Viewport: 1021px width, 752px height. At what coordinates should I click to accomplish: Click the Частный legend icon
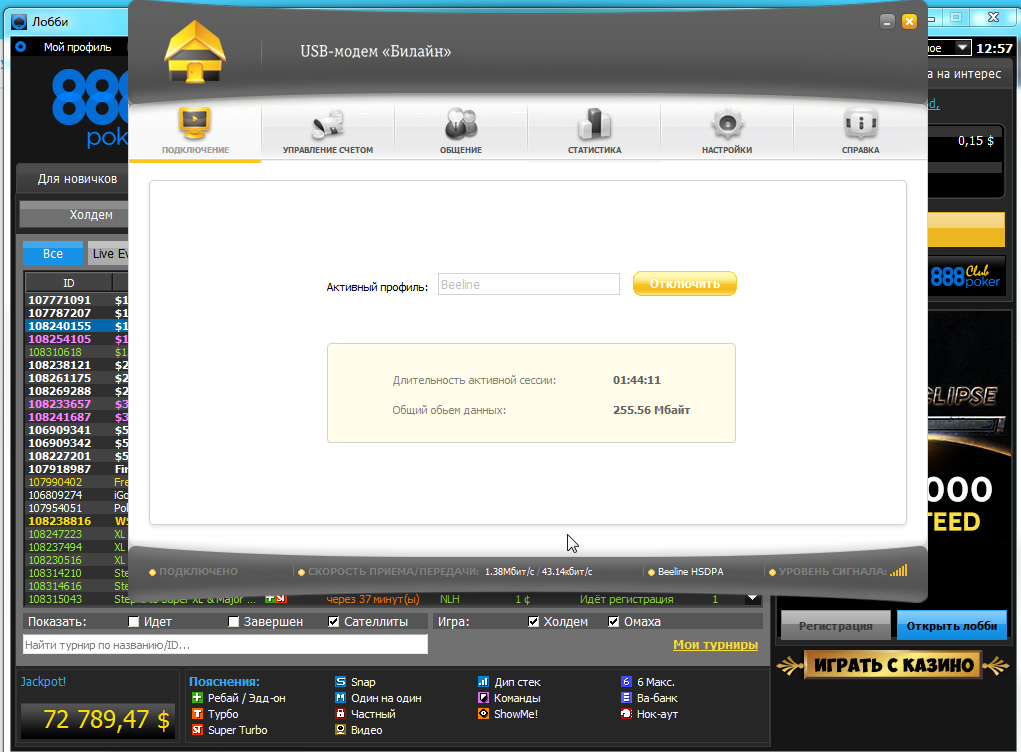340,714
